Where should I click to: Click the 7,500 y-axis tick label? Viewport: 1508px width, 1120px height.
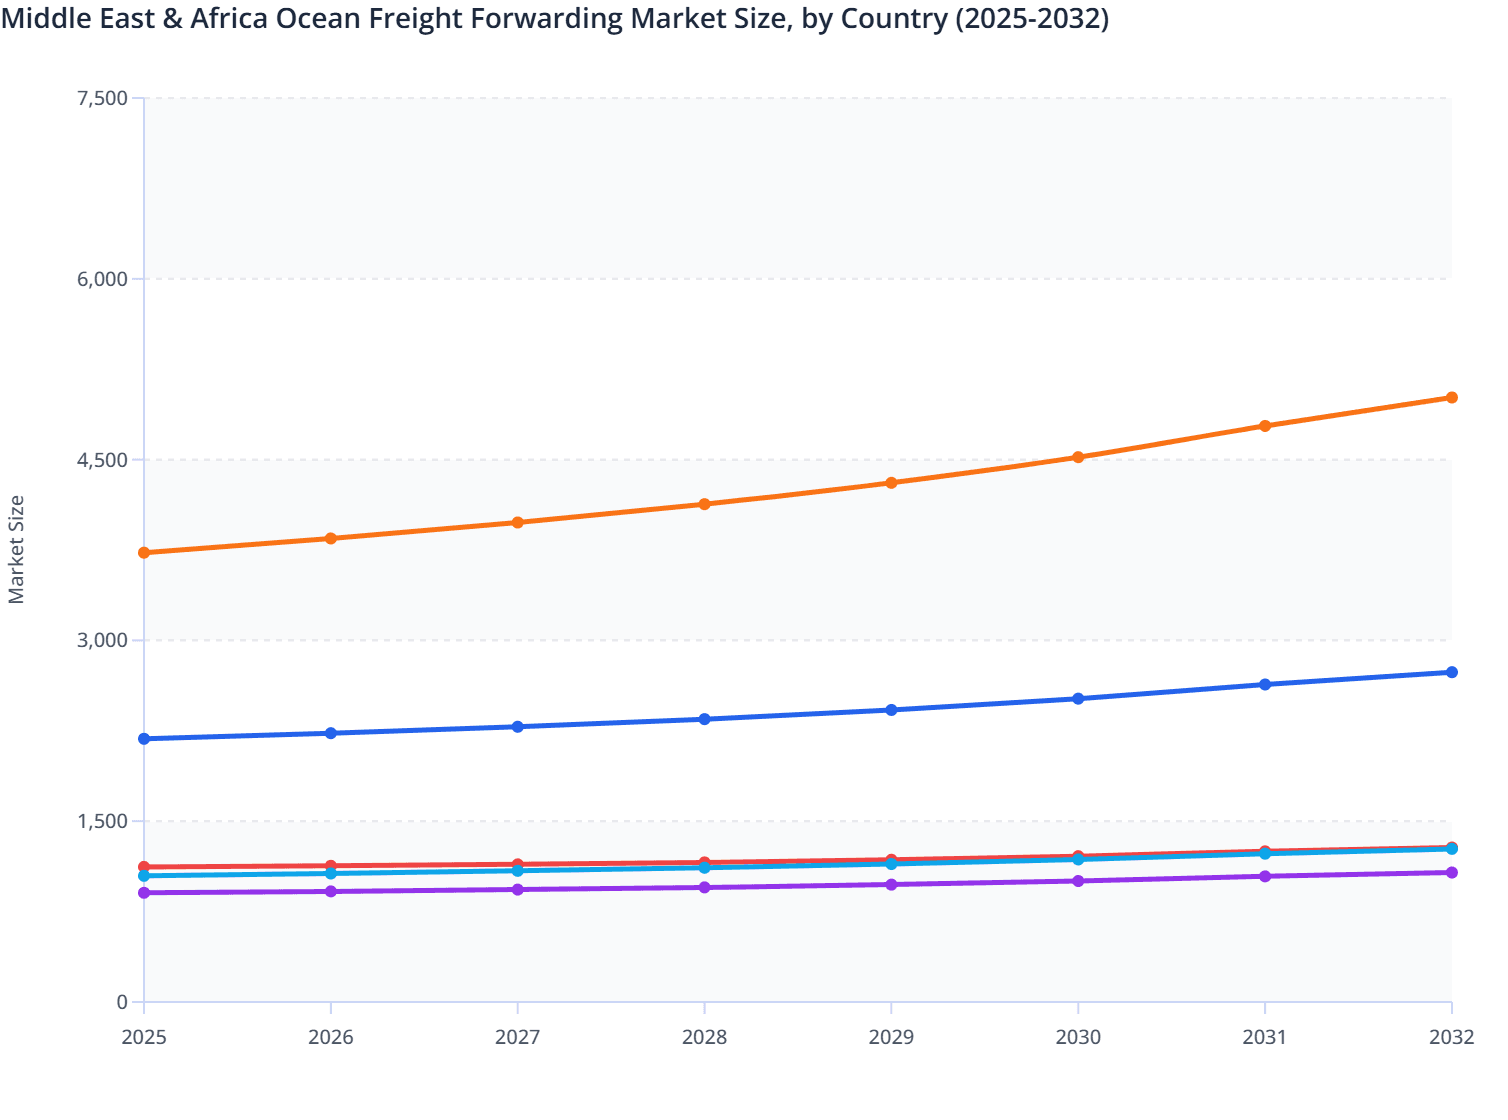tap(103, 98)
